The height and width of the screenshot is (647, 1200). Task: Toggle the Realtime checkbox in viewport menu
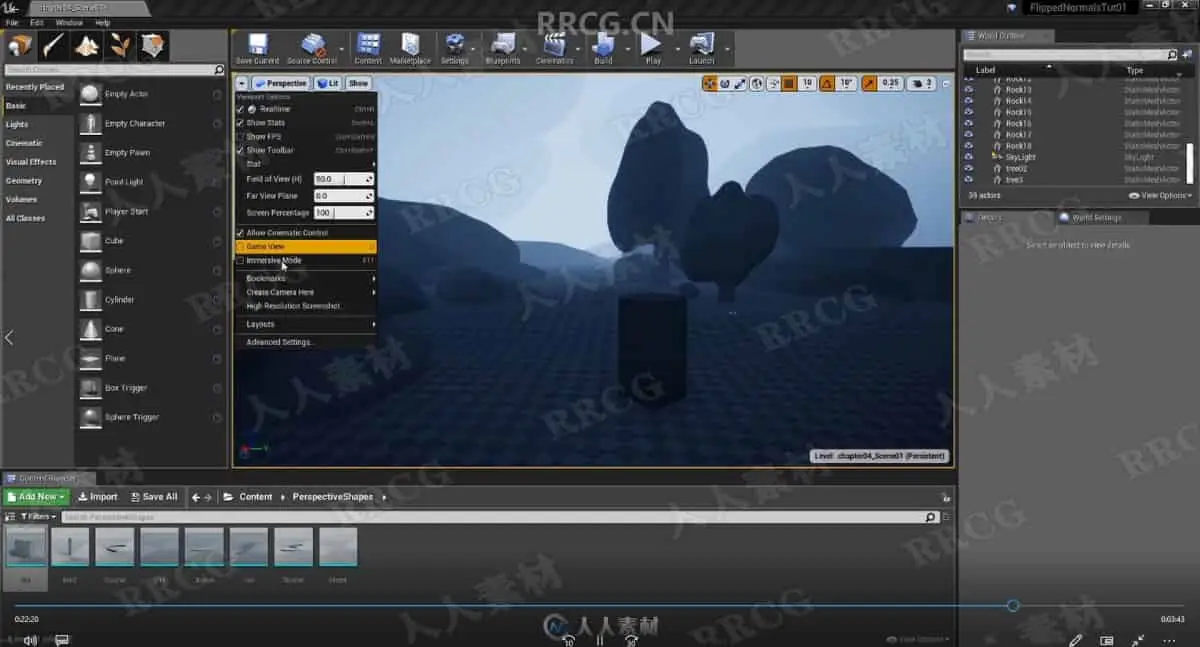tap(240, 109)
